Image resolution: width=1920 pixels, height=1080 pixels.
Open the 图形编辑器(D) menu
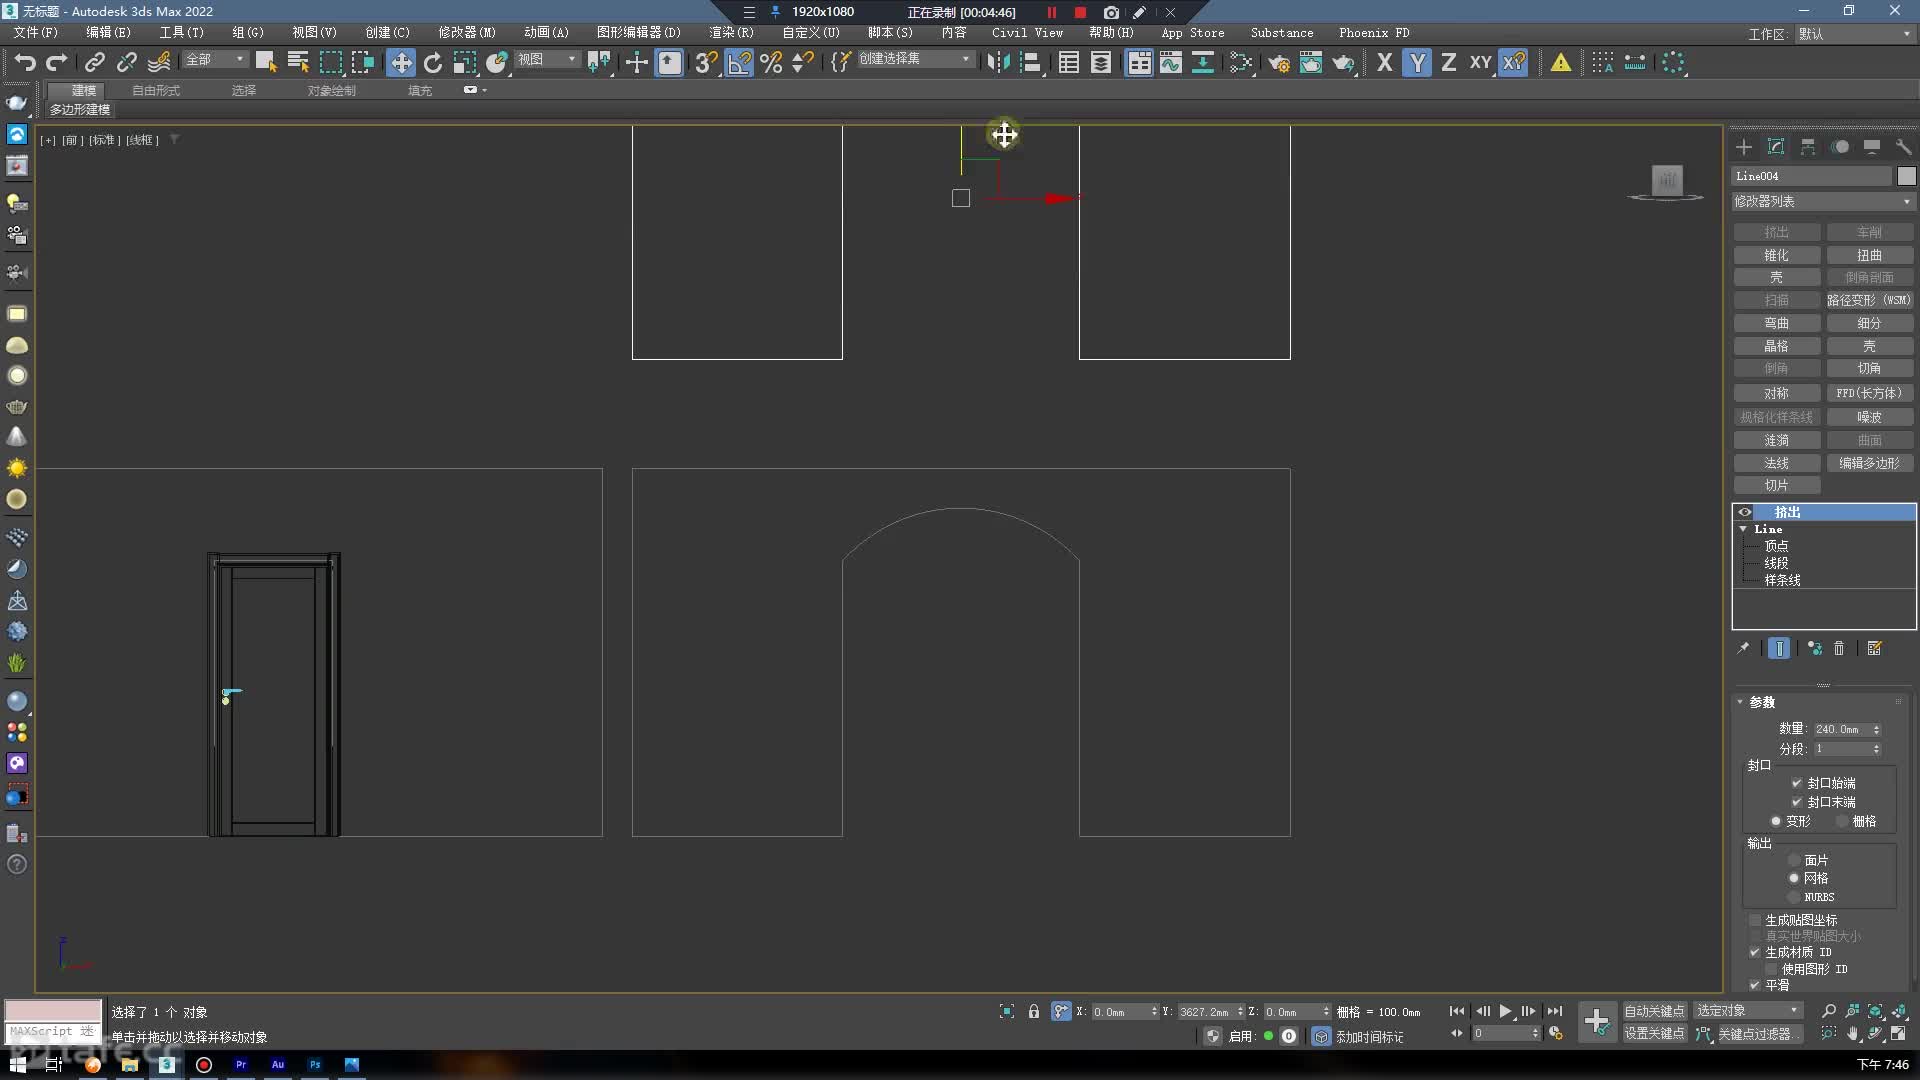tap(639, 33)
